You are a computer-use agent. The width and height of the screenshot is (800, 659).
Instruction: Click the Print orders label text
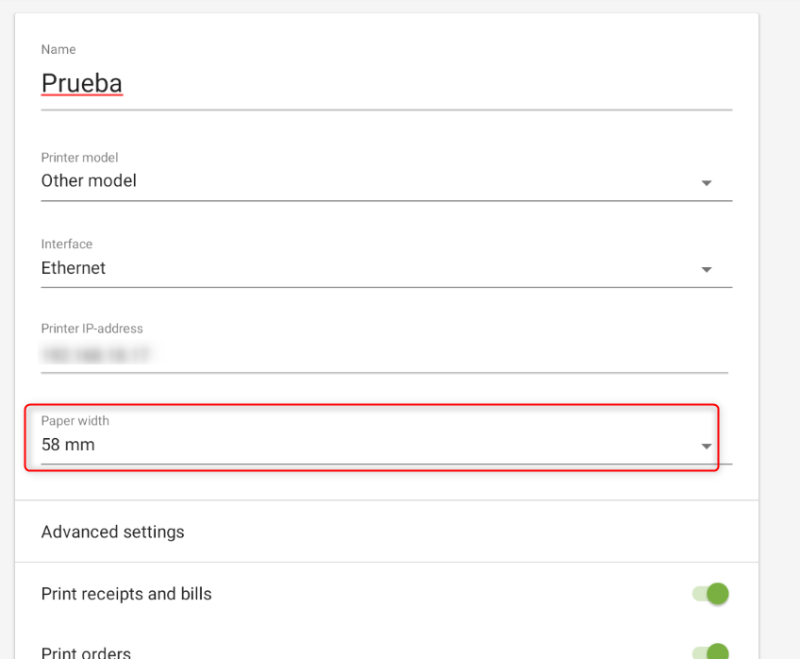point(86,653)
